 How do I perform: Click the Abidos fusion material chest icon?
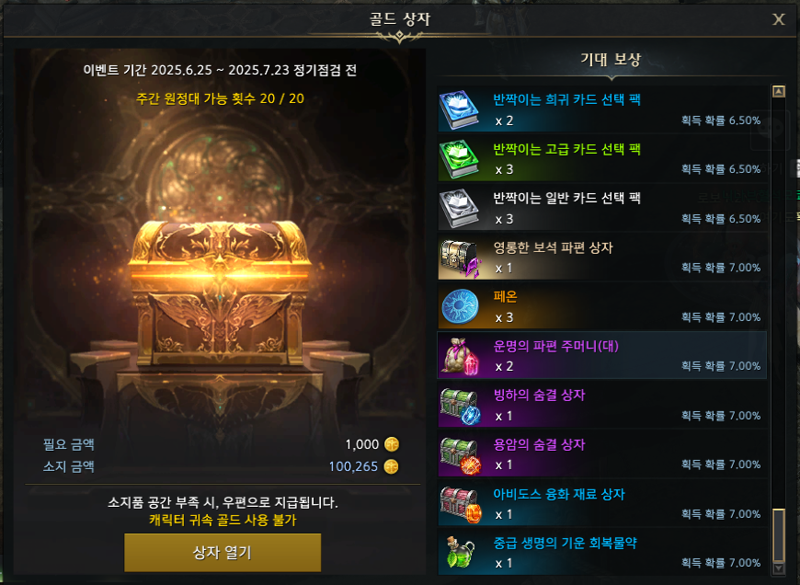459,504
